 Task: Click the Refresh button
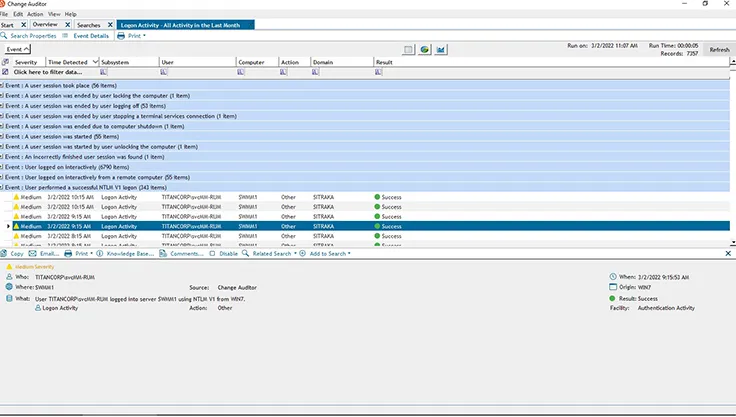[719, 49]
